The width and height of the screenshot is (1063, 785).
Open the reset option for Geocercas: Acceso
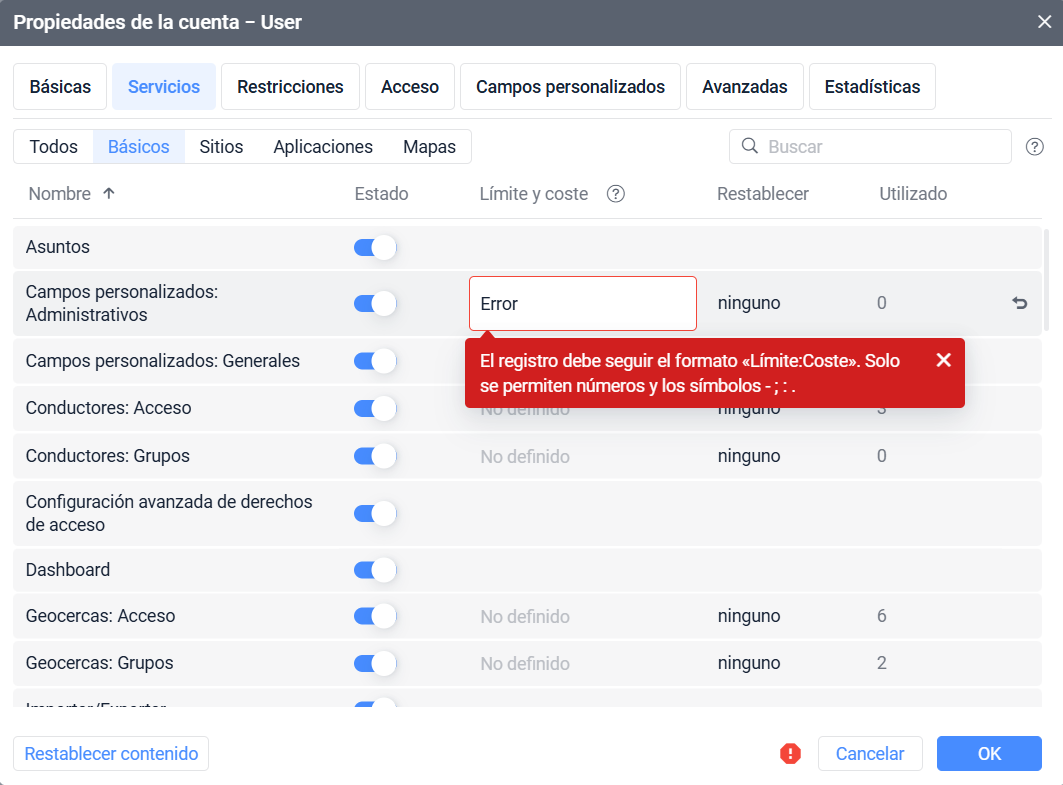pyautogui.click(x=748, y=616)
